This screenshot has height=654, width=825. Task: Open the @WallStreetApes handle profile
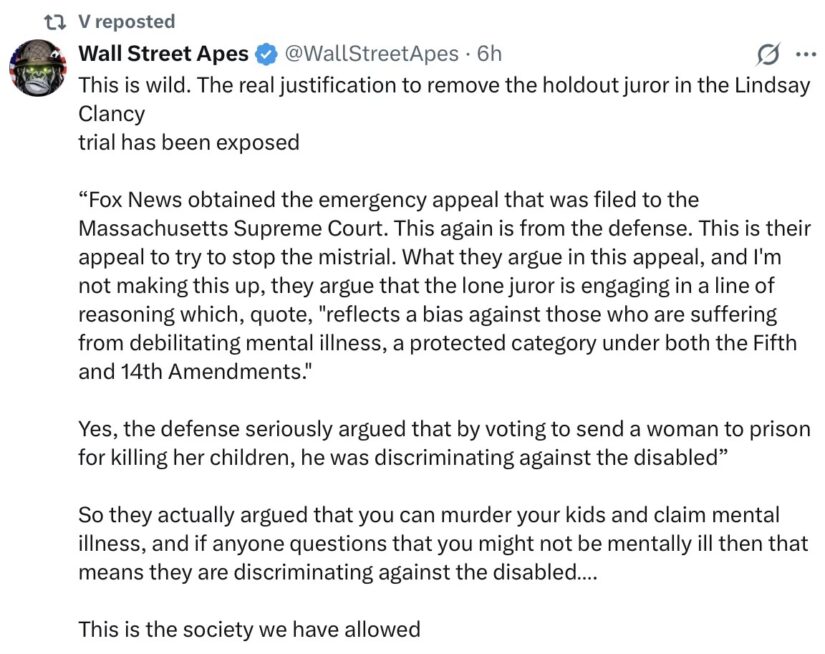point(371,54)
